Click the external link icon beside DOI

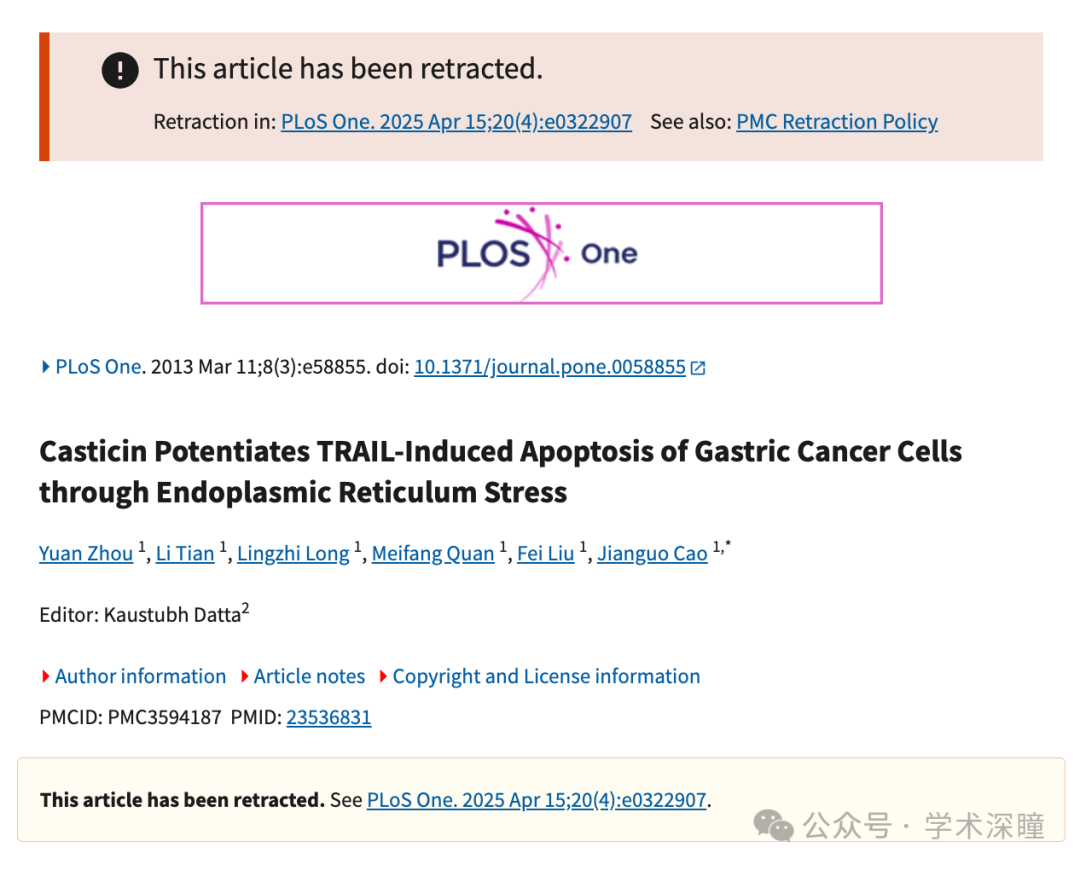[698, 368]
